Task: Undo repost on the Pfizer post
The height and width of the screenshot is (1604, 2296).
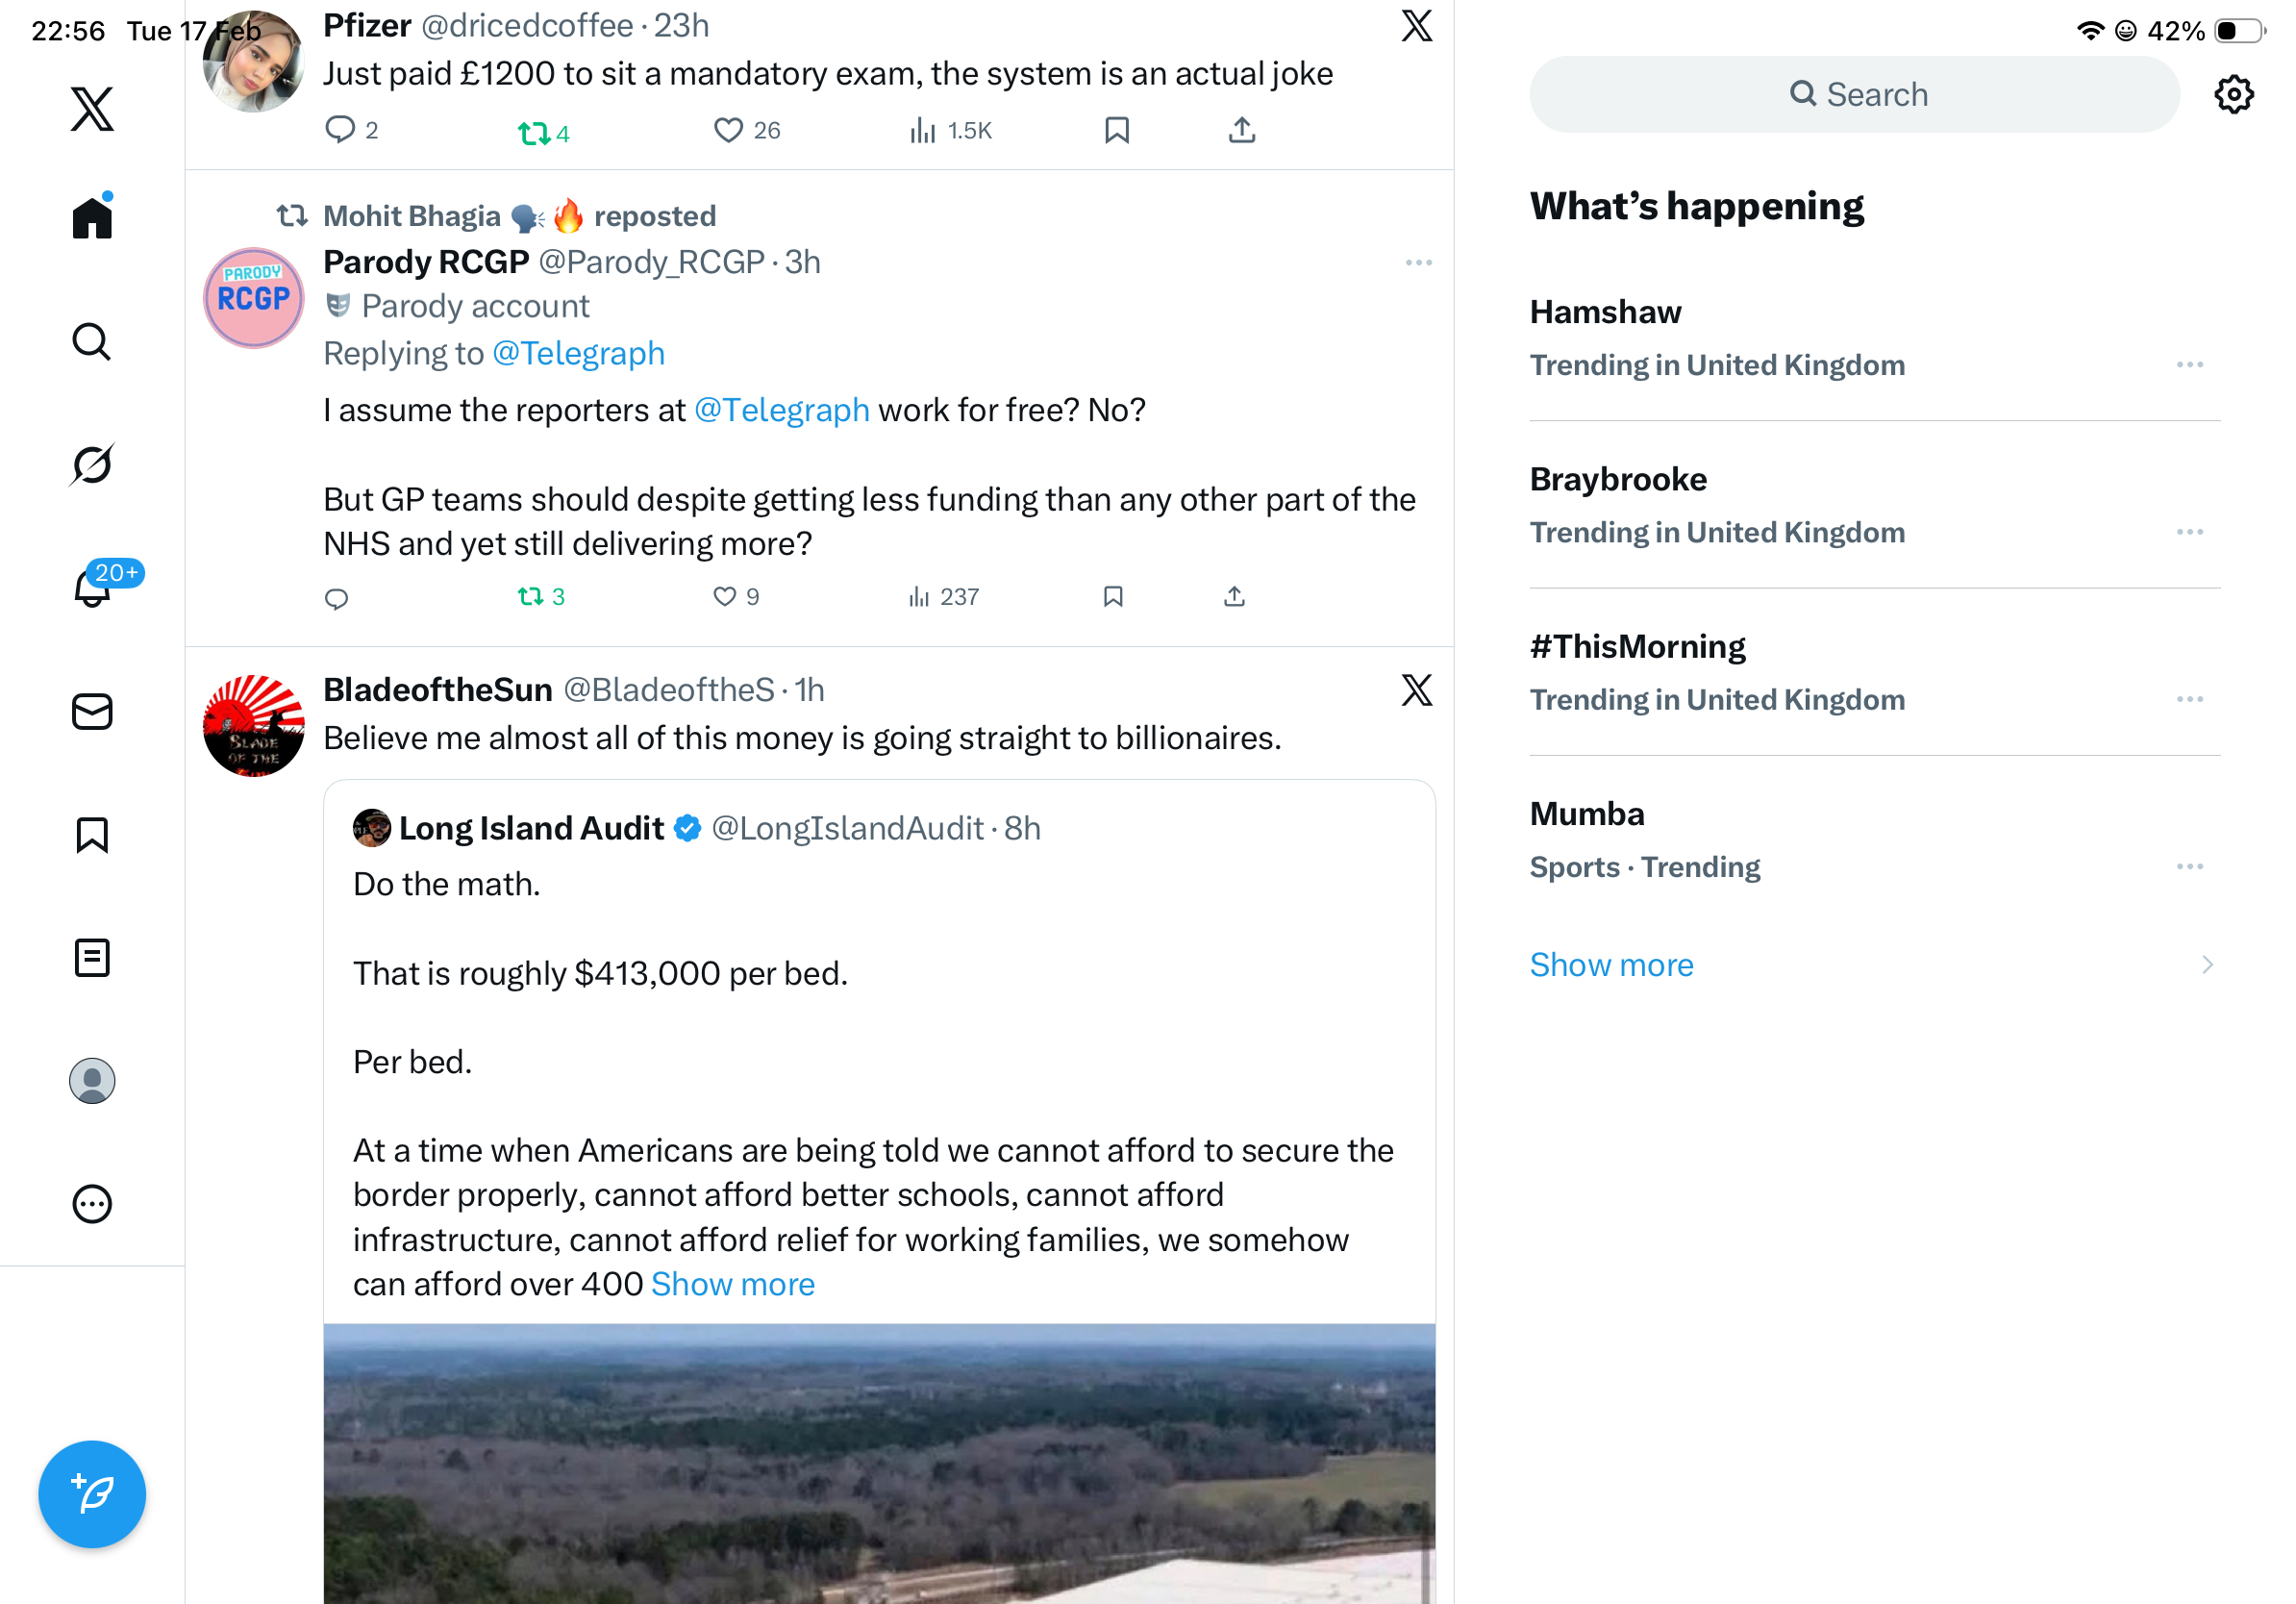Action: pos(534,132)
